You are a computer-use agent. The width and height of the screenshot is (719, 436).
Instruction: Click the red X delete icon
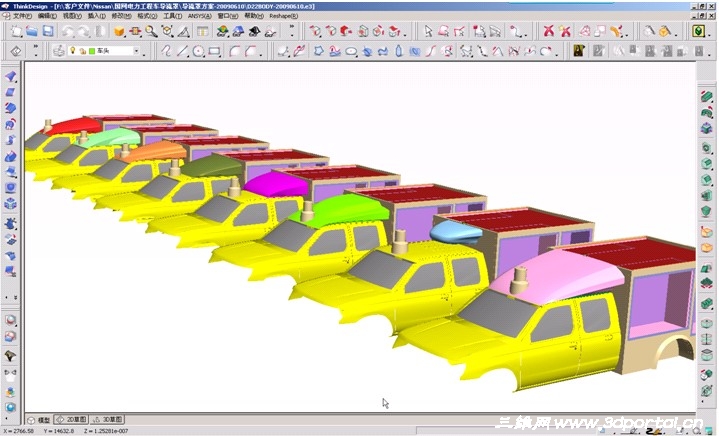tap(548, 31)
